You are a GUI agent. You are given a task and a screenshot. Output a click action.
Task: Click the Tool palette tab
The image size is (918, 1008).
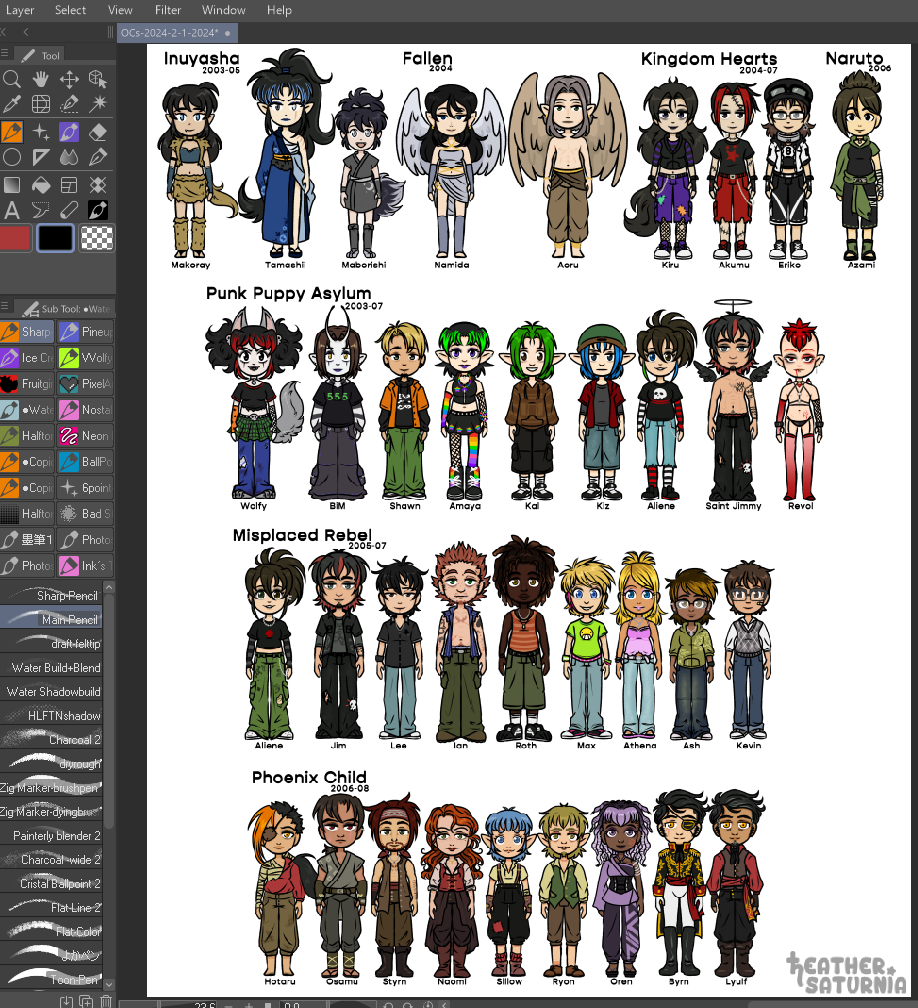pyautogui.click(x=40, y=55)
